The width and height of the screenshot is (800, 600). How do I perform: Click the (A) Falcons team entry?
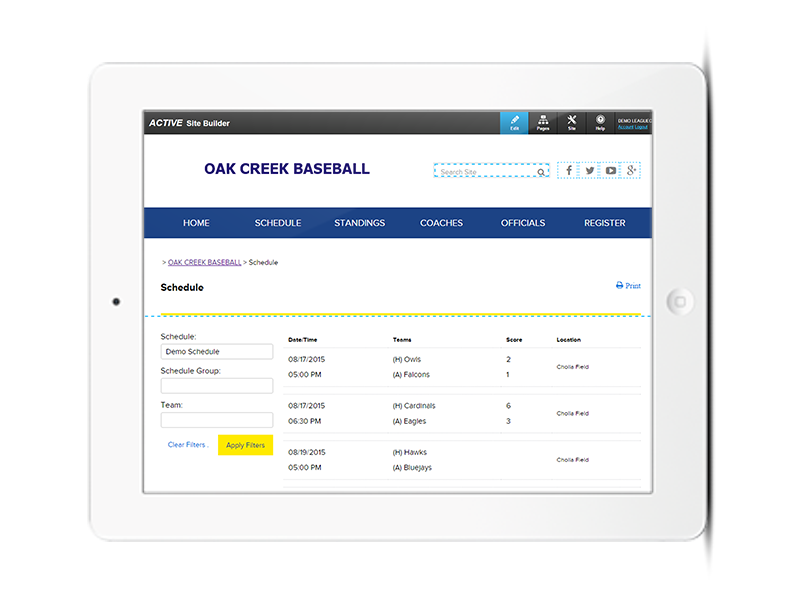click(x=411, y=374)
